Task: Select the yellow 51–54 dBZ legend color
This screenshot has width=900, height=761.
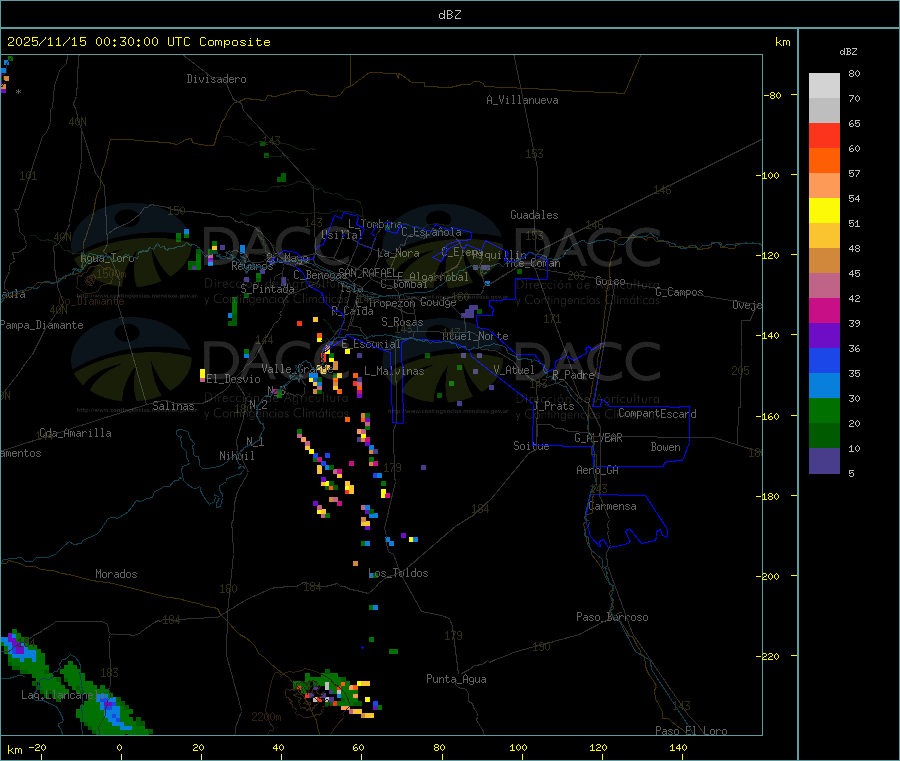Action: 824,211
